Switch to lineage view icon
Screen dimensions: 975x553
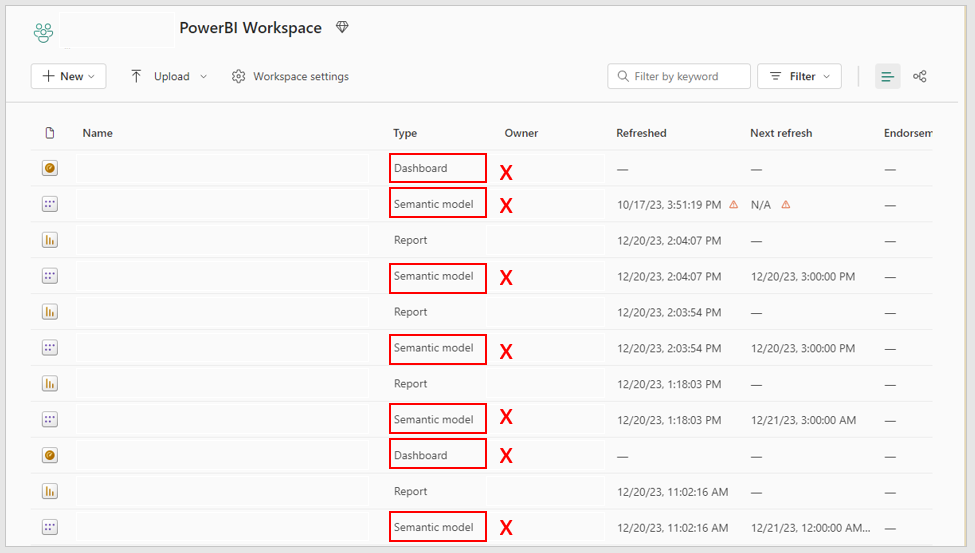[x=920, y=77]
